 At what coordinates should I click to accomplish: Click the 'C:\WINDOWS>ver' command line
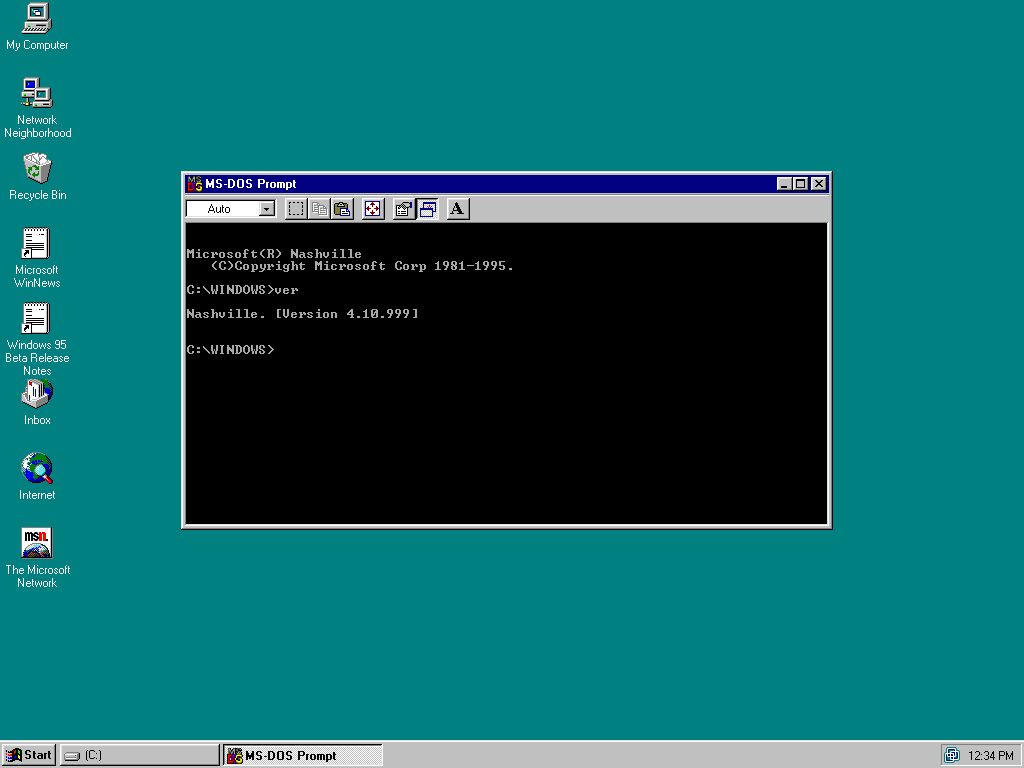tap(242, 290)
